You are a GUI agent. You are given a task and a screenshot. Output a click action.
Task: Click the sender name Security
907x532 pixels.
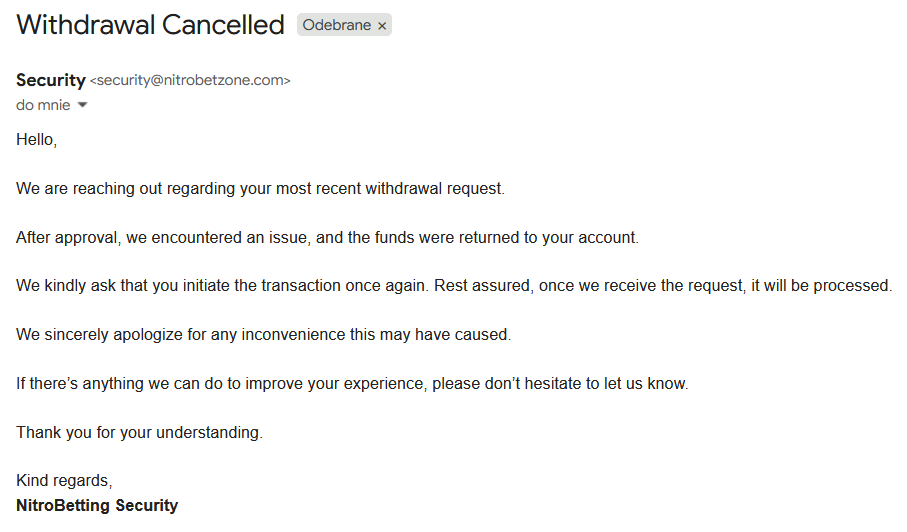50,81
